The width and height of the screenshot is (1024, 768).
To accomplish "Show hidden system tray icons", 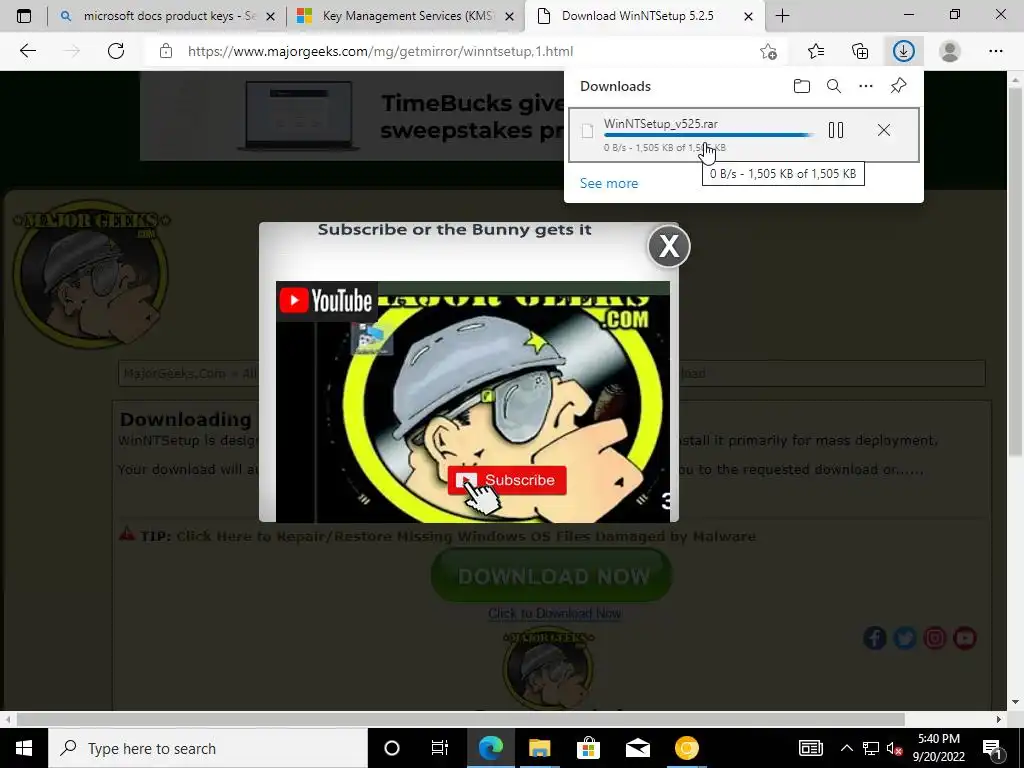I will (846, 748).
